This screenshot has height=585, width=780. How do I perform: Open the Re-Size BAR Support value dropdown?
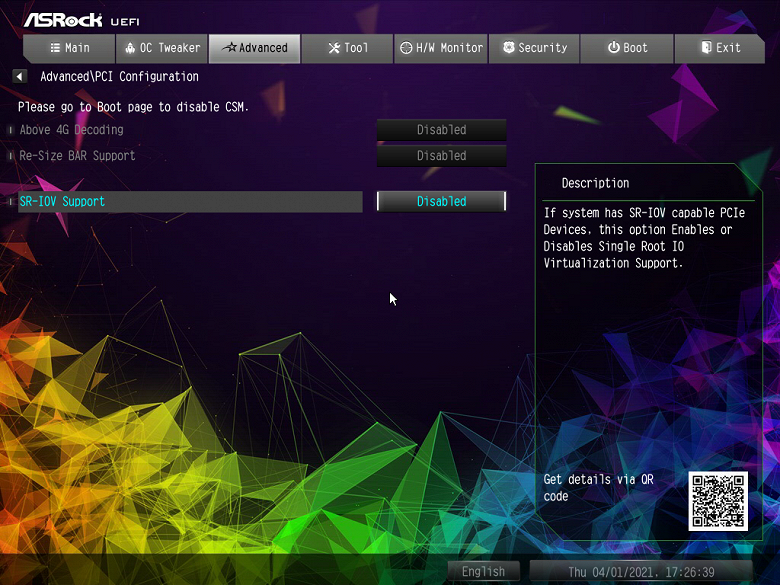click(441, 156)
